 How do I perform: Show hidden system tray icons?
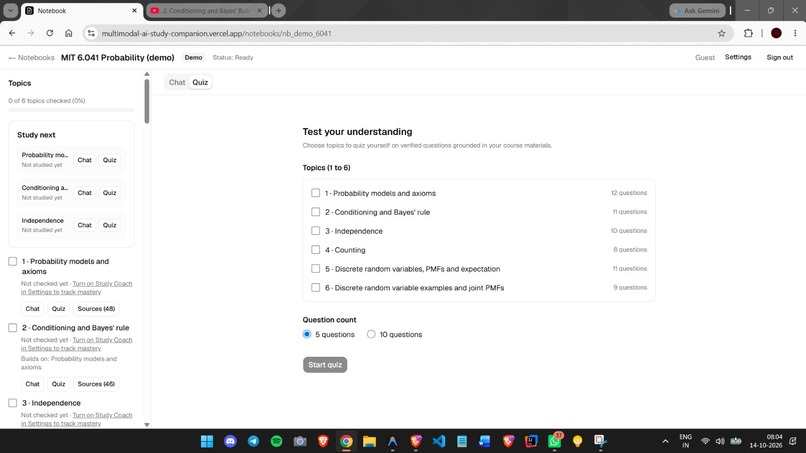tap(665, 441)
